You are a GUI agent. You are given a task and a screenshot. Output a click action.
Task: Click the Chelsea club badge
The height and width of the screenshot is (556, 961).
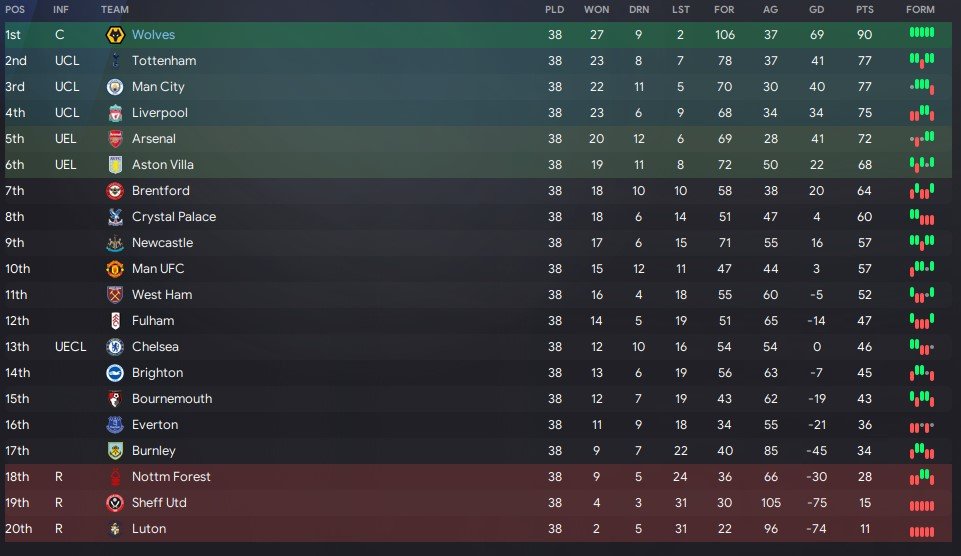coord(115,347)
